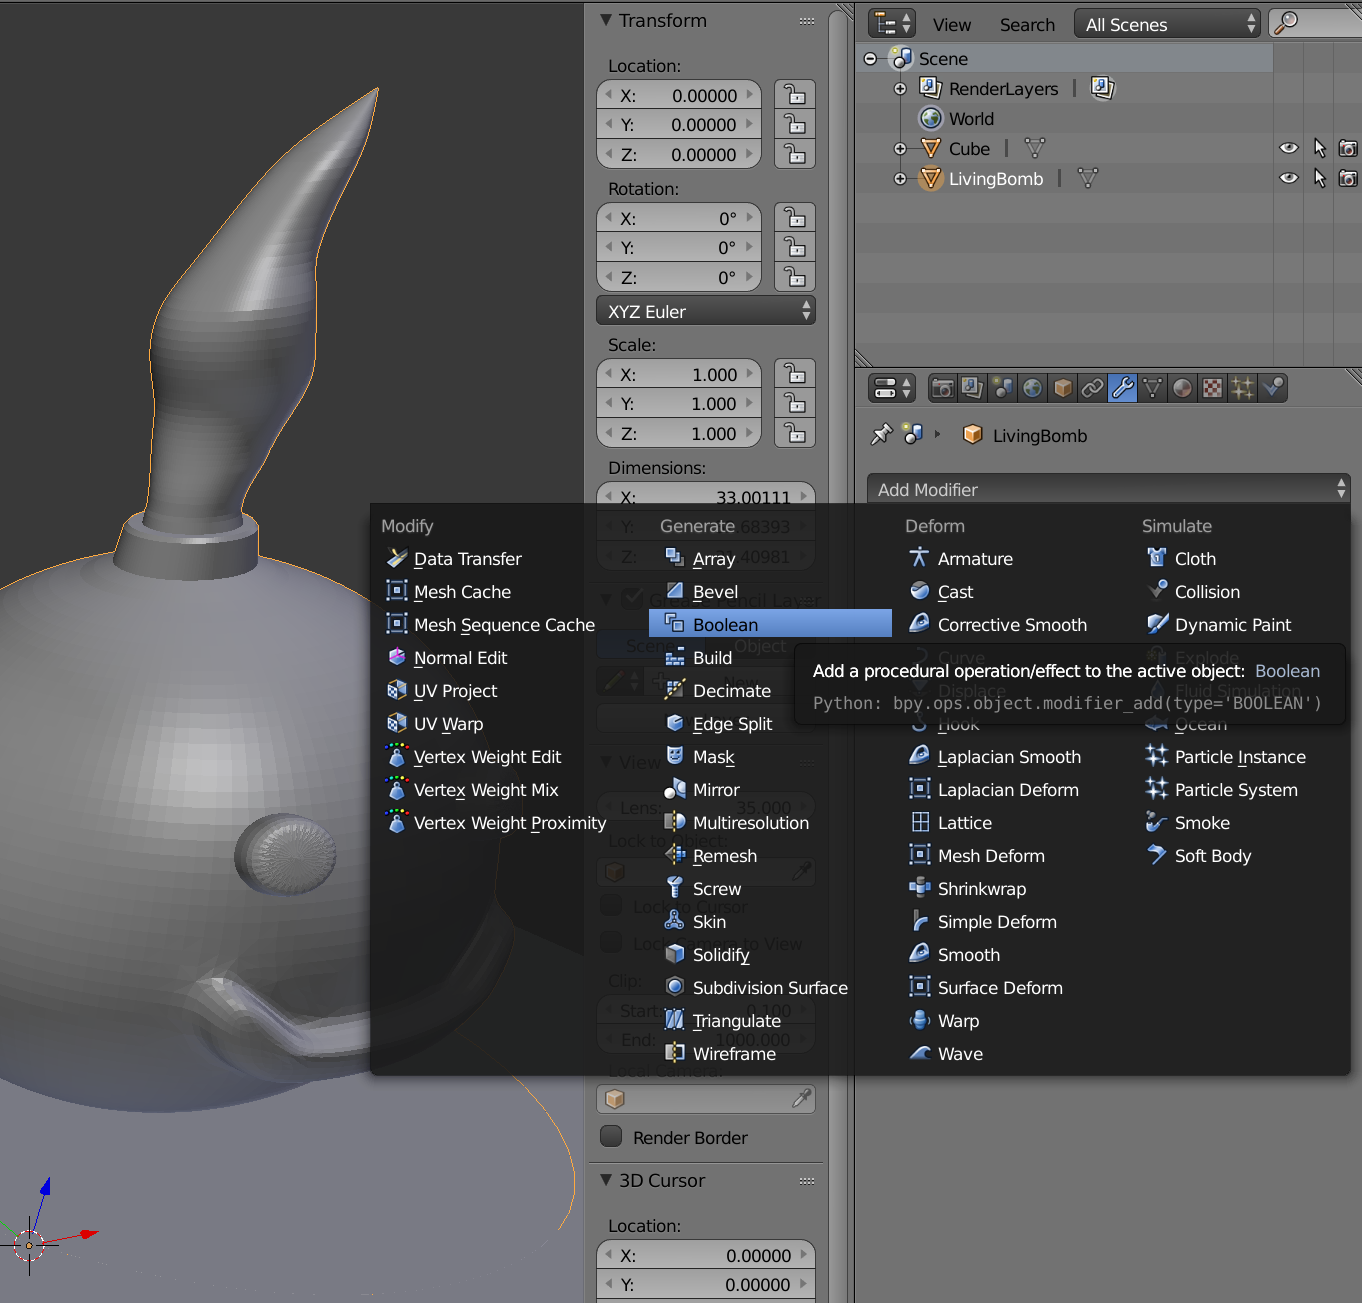
Task: Open the Physics properties icon
Action: tap(1272, 388)
